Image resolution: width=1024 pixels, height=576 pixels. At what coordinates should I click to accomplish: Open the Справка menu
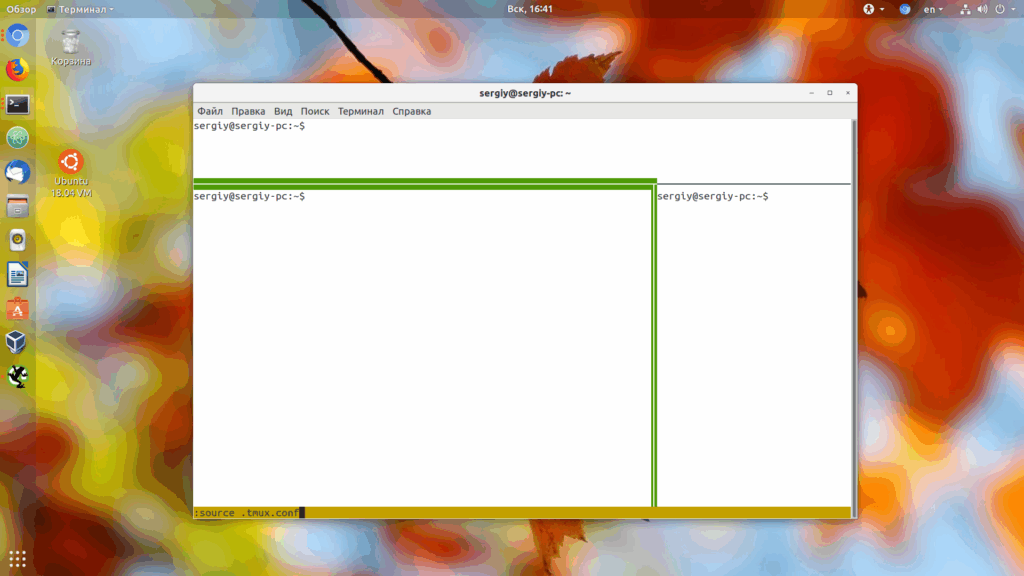point(411,111)
